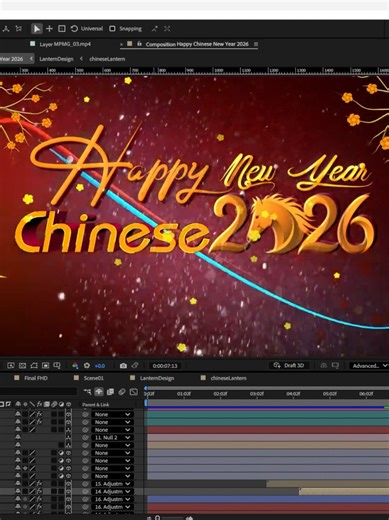Click the renderer icon left of Advanced

coord(335,366)
